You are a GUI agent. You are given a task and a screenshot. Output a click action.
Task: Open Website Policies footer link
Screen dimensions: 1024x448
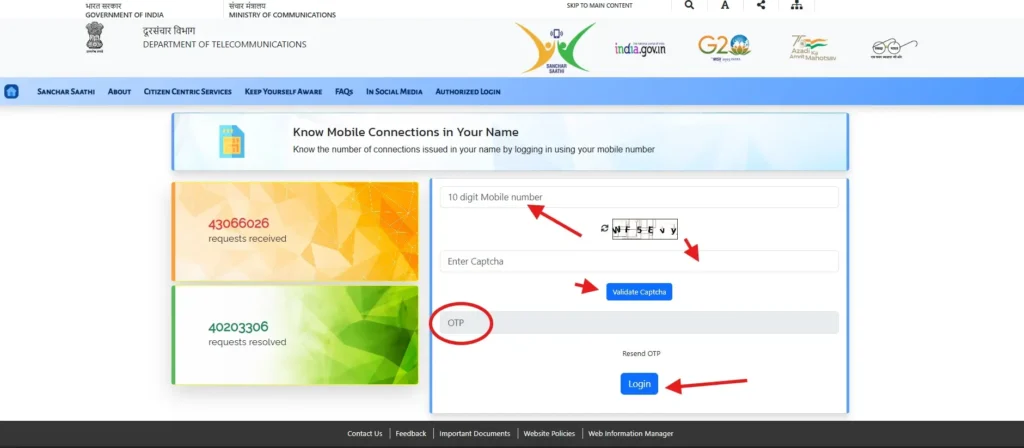click(x=549, y=434)
